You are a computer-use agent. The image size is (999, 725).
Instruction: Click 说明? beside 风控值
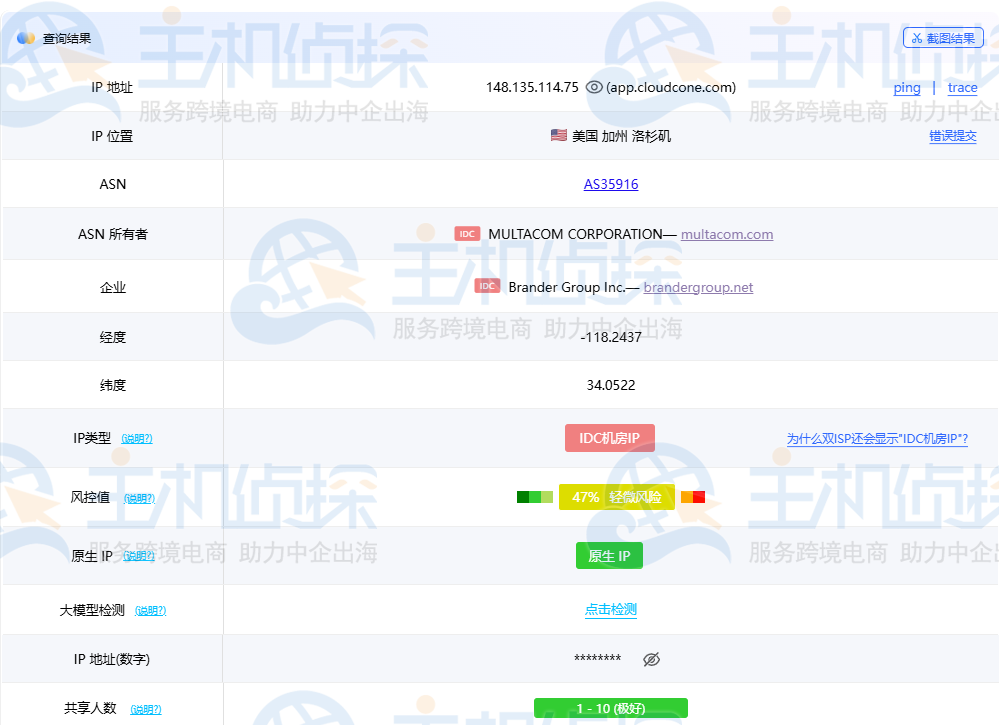click(139, 497)
